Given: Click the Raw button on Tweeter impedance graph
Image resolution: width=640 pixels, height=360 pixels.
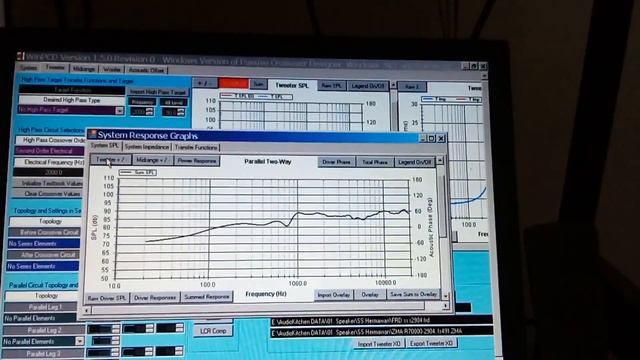Looking at the screenshot, I should [x=411, y=87].
